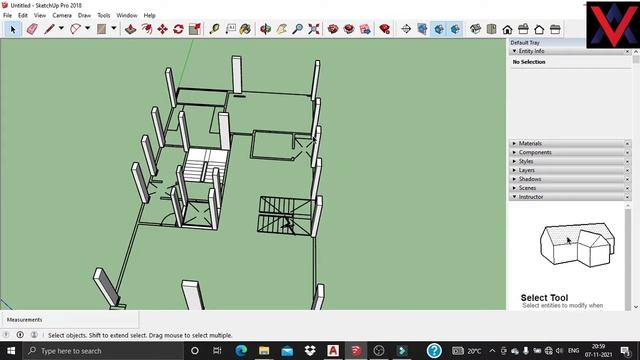Open the Edit menu

click(23, 15)
